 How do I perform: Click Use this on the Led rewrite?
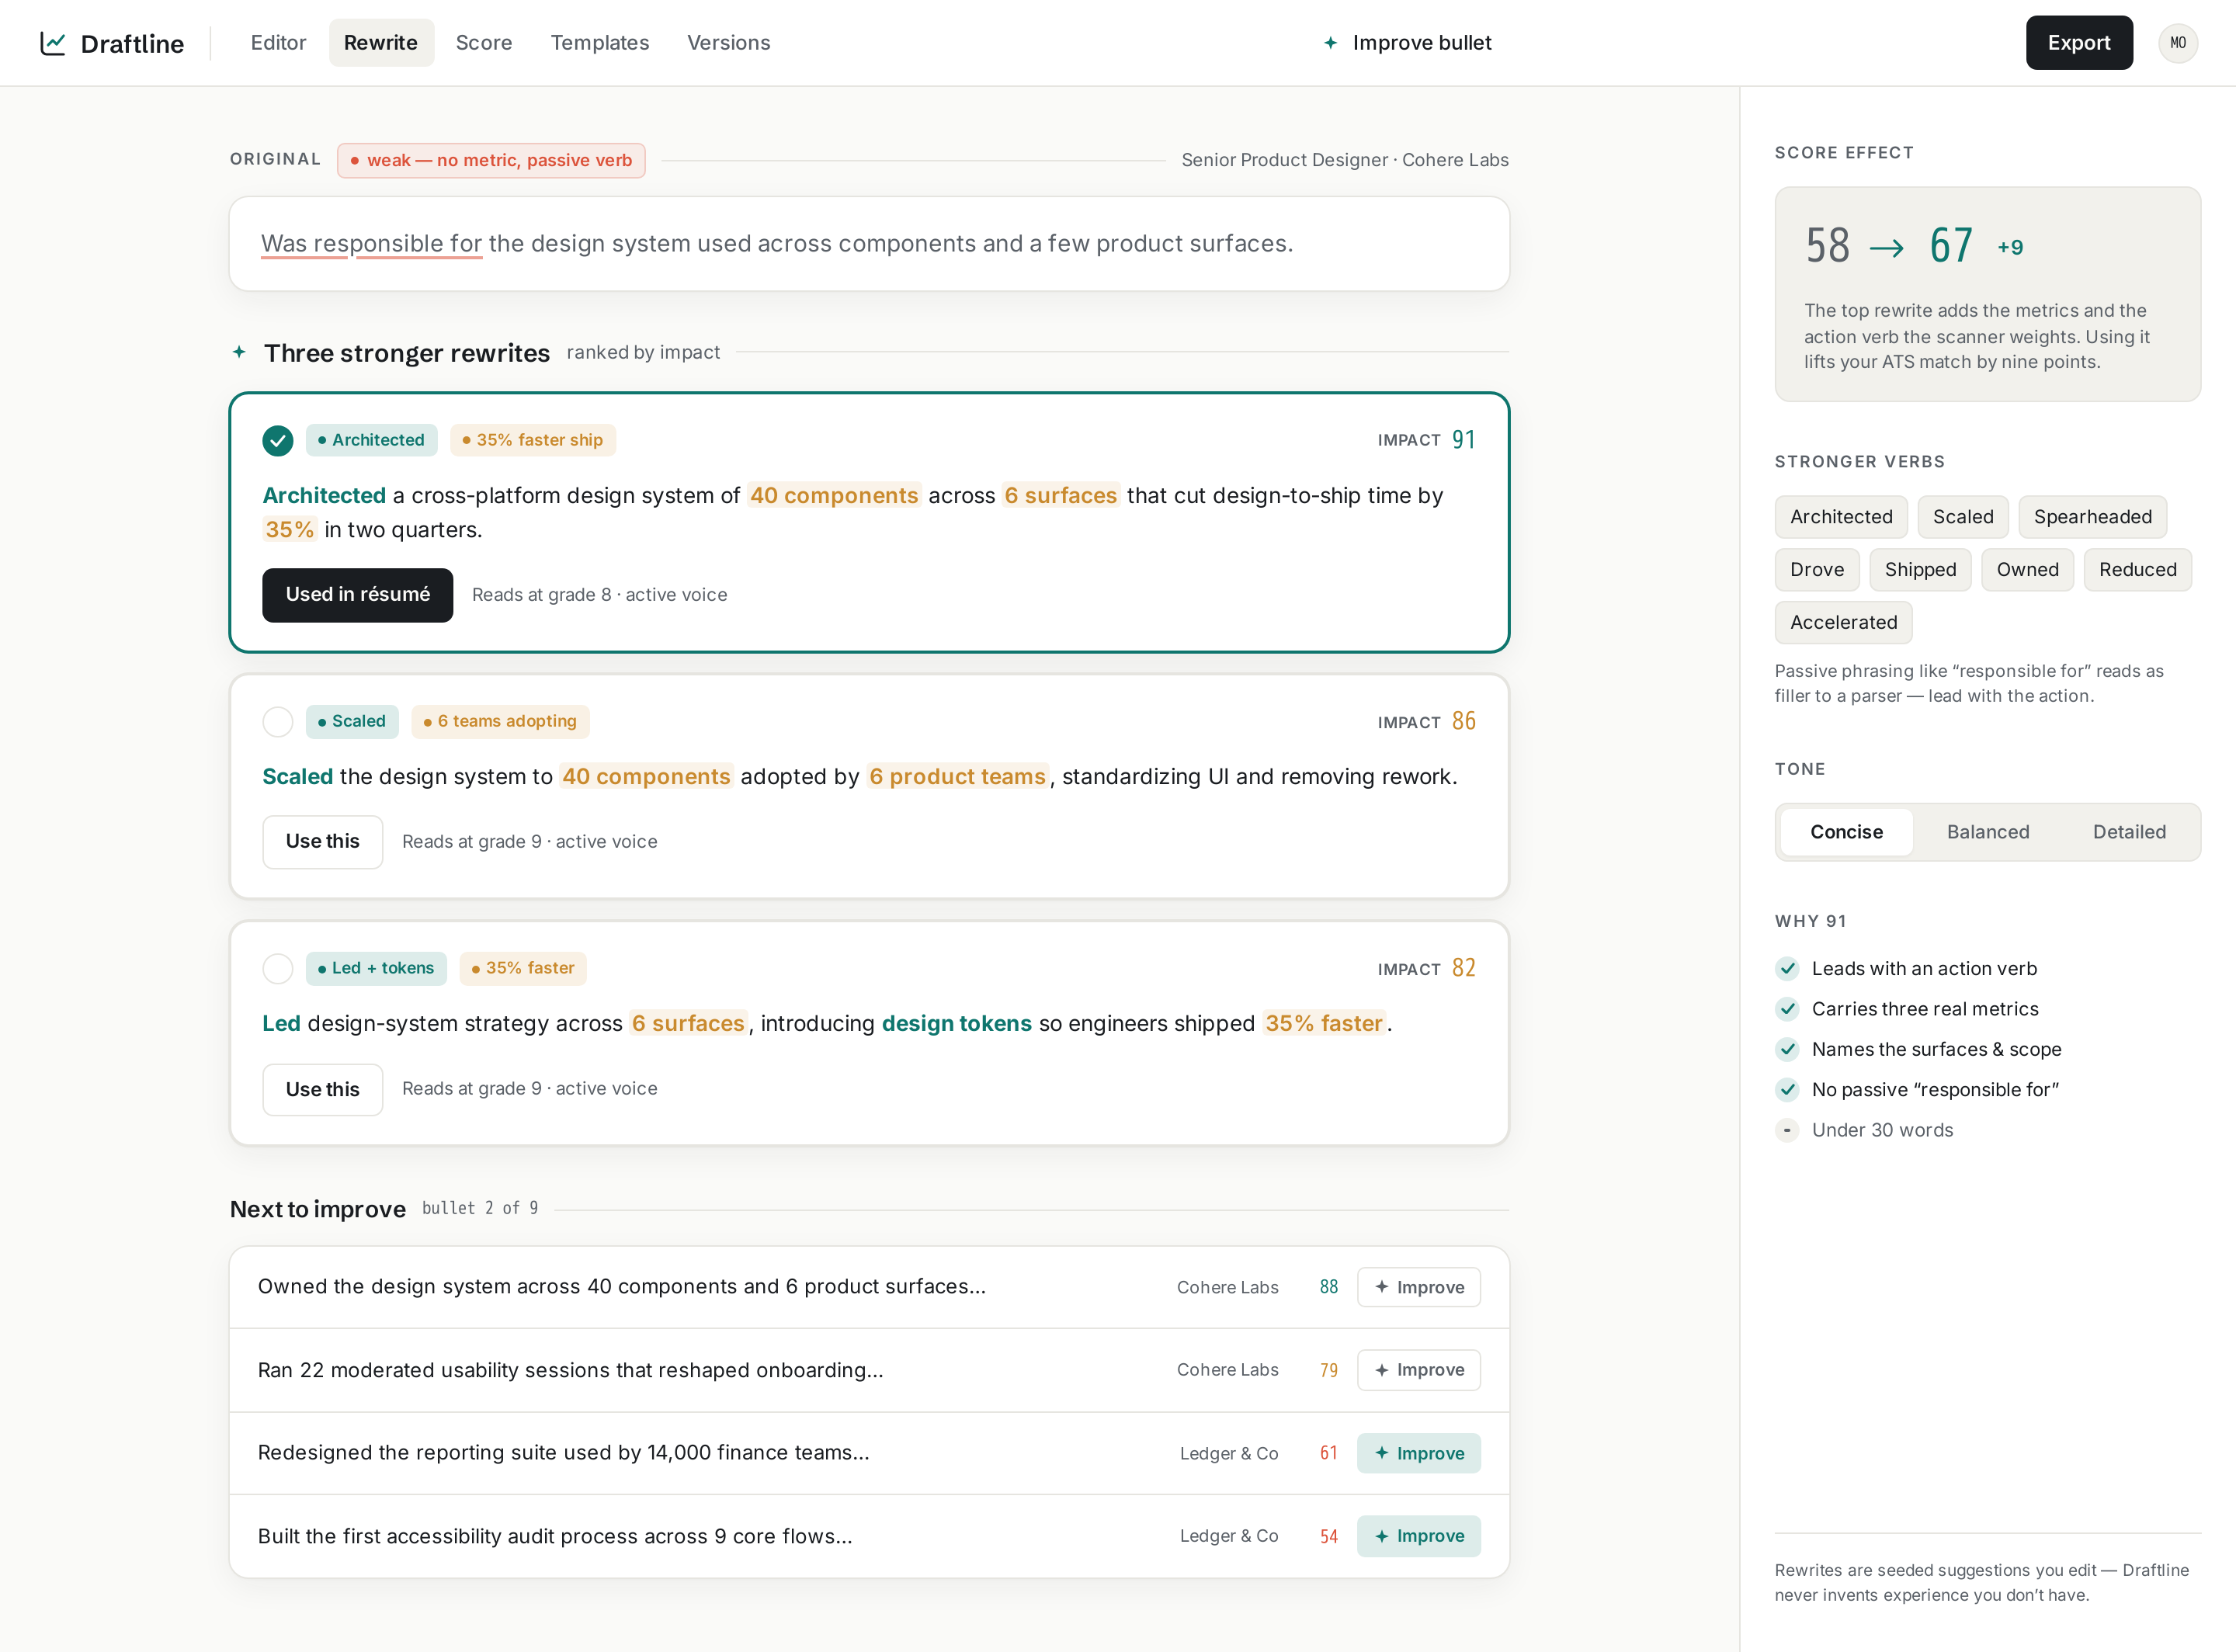pyautogui.click(x=322, y=1089)
